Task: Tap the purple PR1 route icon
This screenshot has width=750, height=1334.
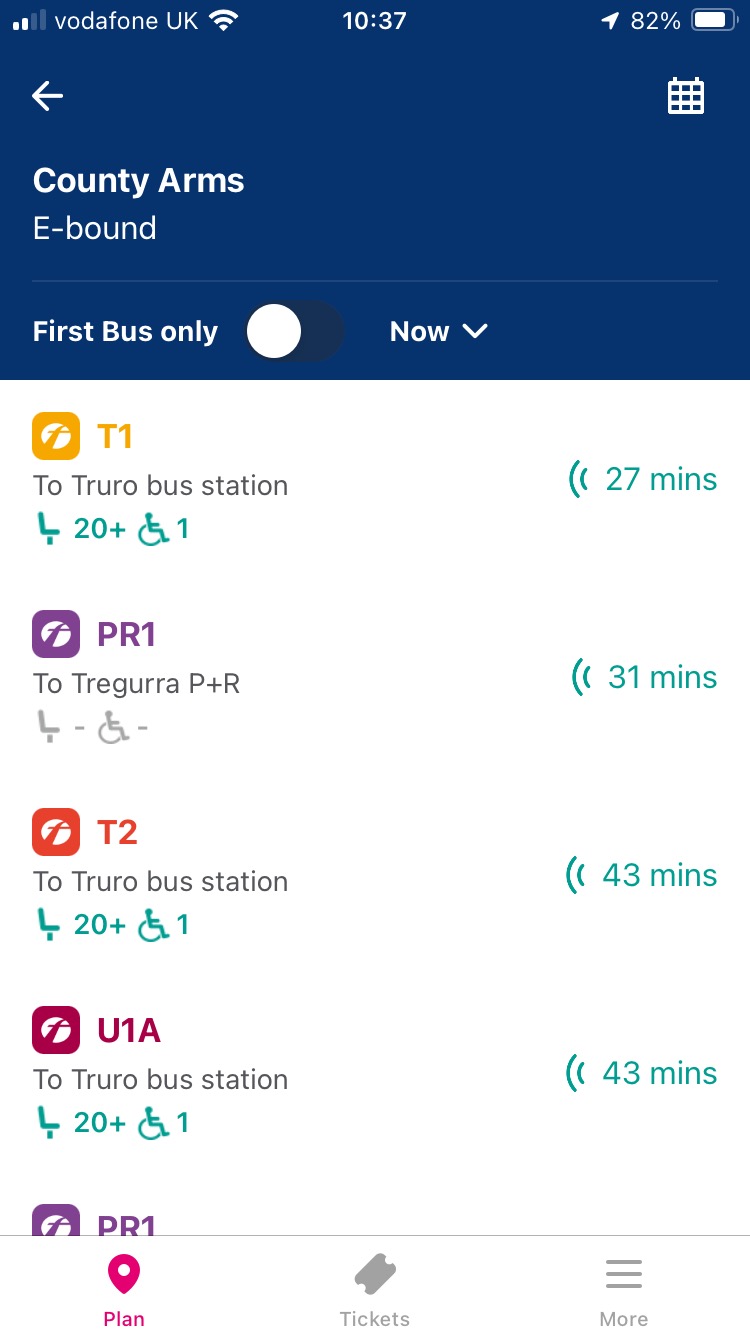Action: [x=56, y=635]
